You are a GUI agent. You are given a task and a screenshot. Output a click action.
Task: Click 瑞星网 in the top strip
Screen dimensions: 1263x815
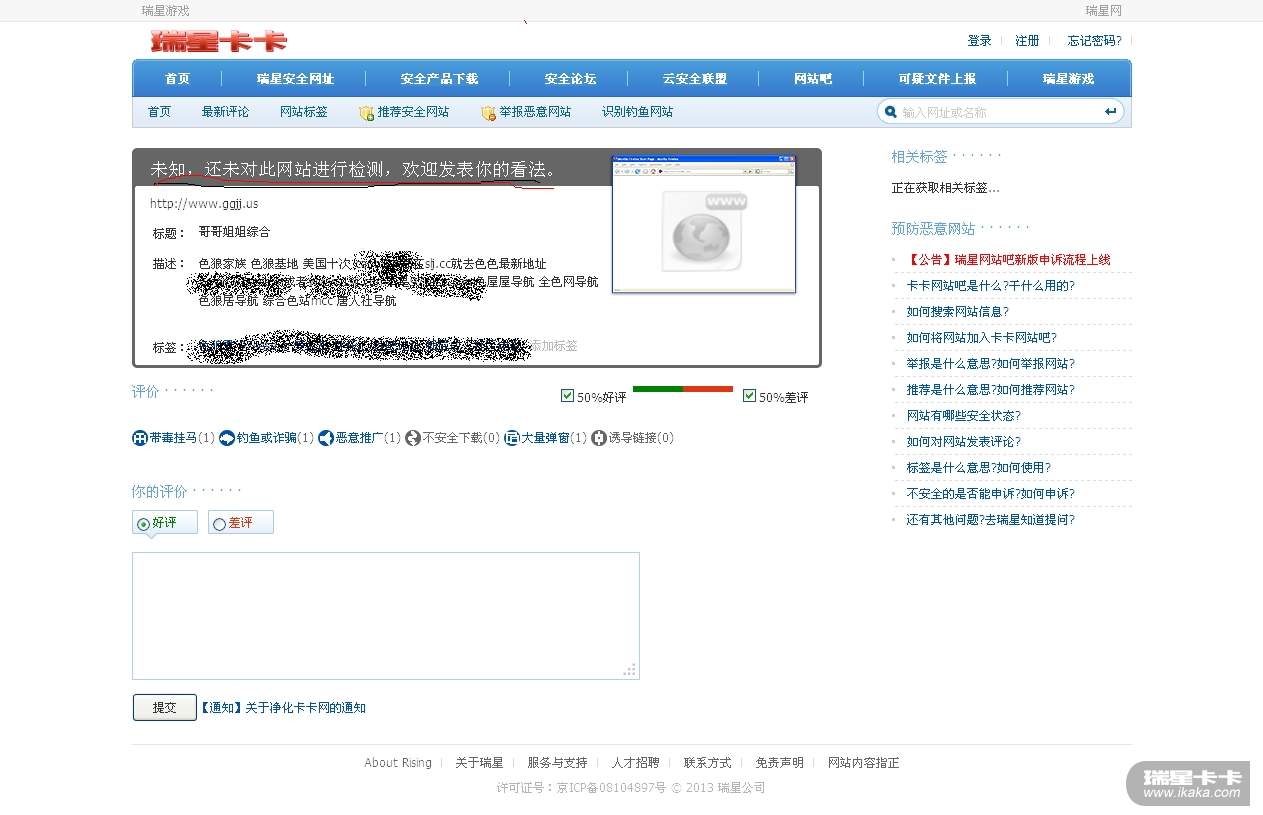1104,11
